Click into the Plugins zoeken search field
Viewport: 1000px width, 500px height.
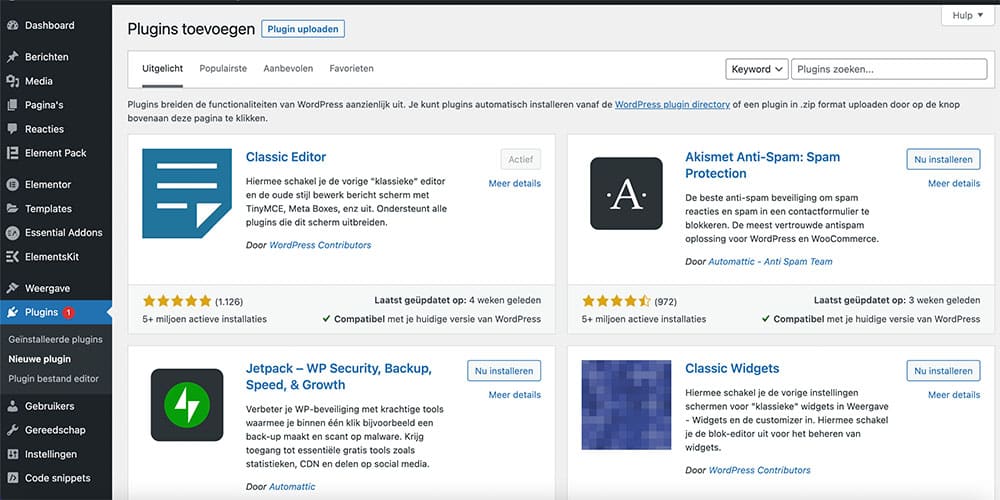tap(889, 70)
